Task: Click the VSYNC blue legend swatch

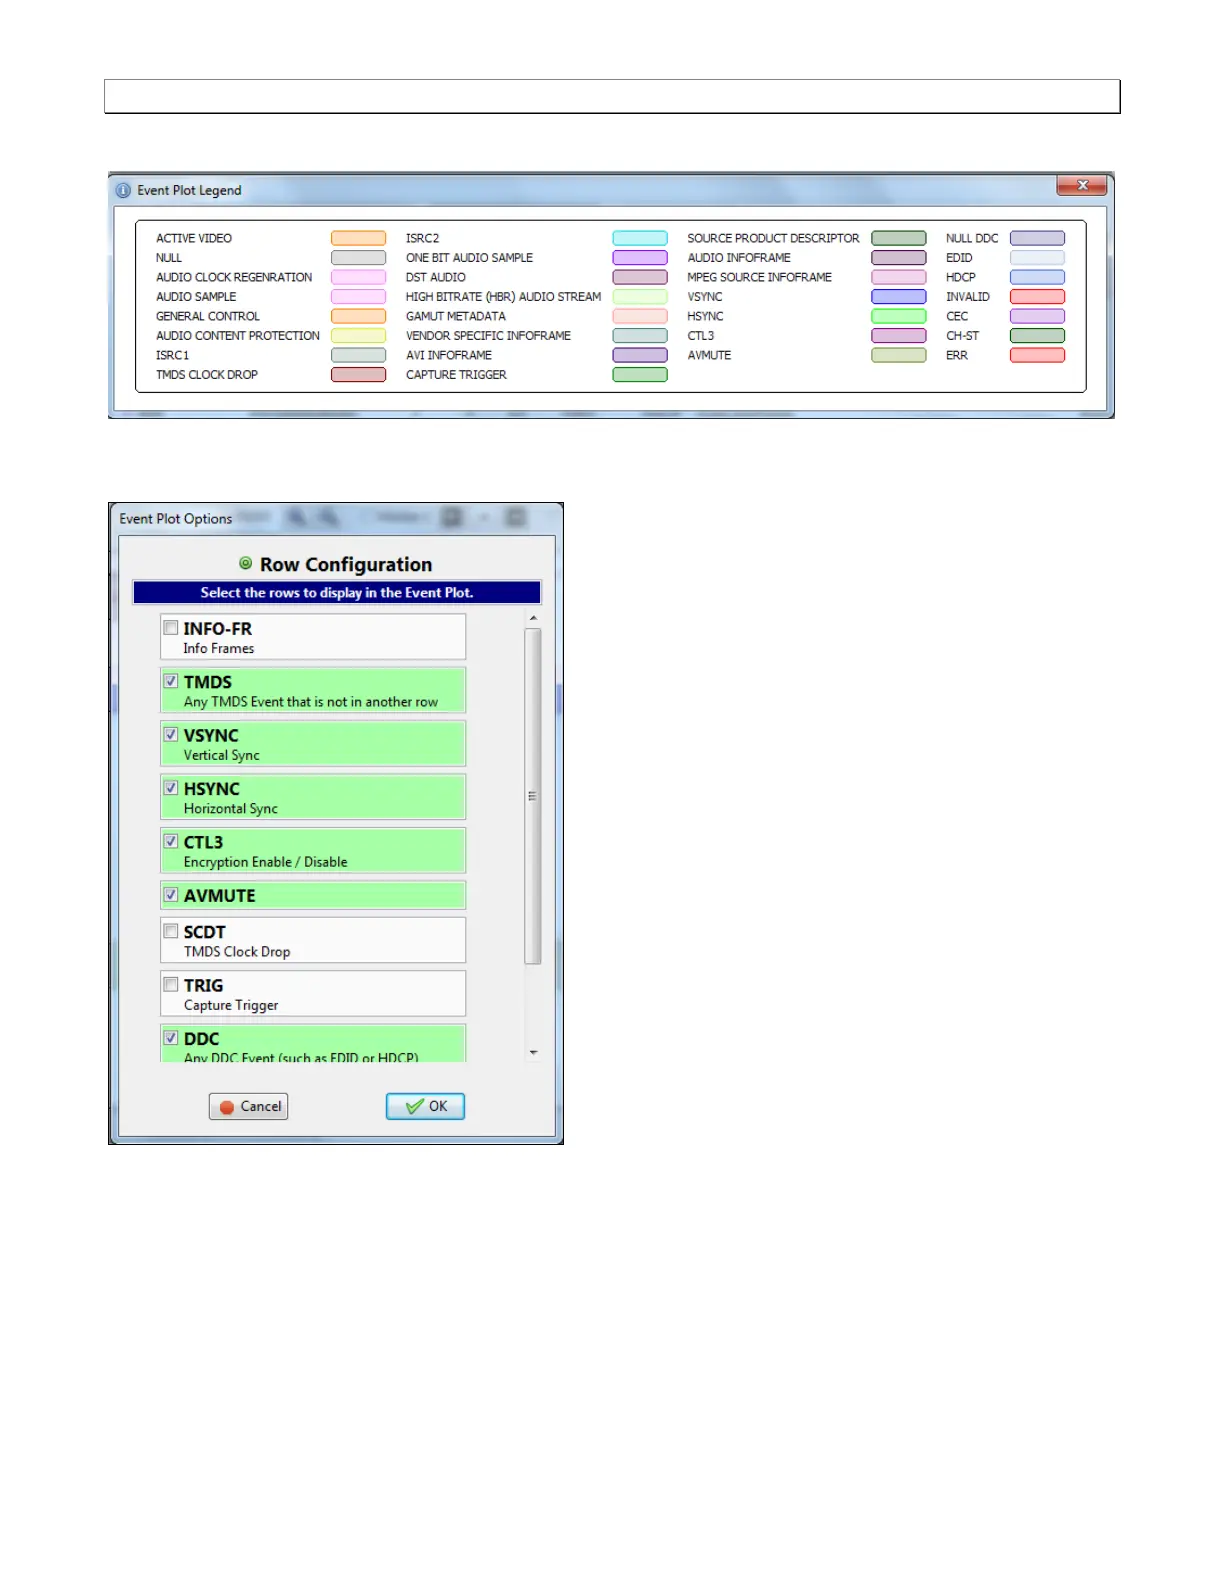Action: (899, 296)
